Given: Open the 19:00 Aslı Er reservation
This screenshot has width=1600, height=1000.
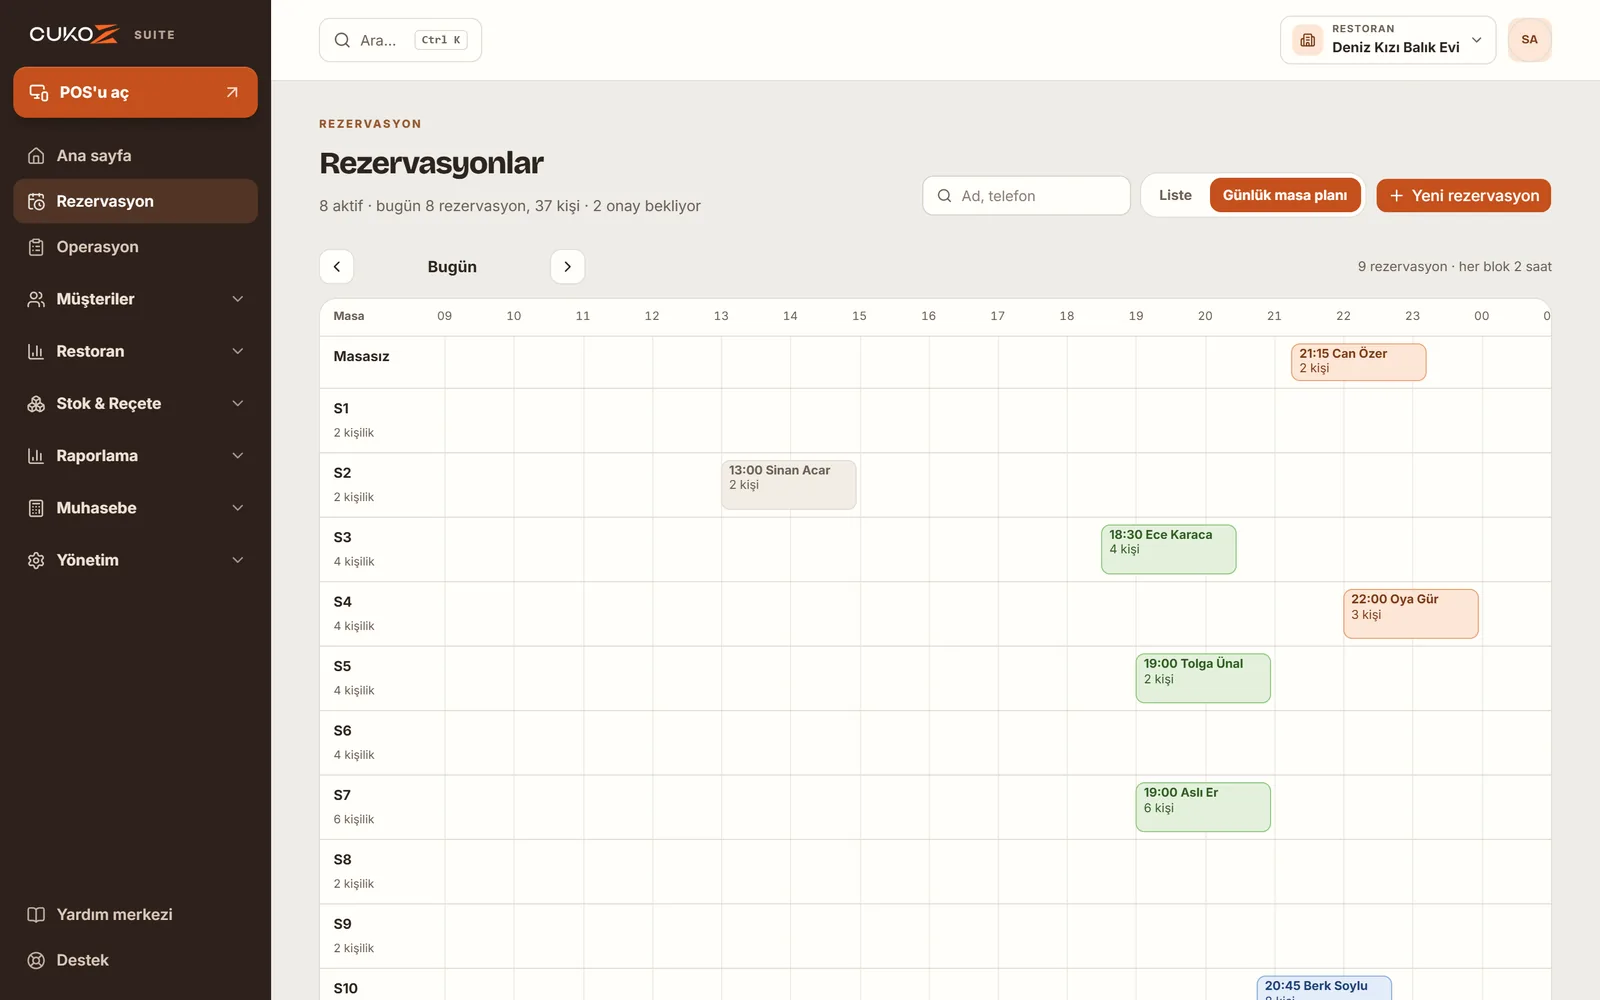Looking at the screenshot, I should click(x=1203, y=807).
